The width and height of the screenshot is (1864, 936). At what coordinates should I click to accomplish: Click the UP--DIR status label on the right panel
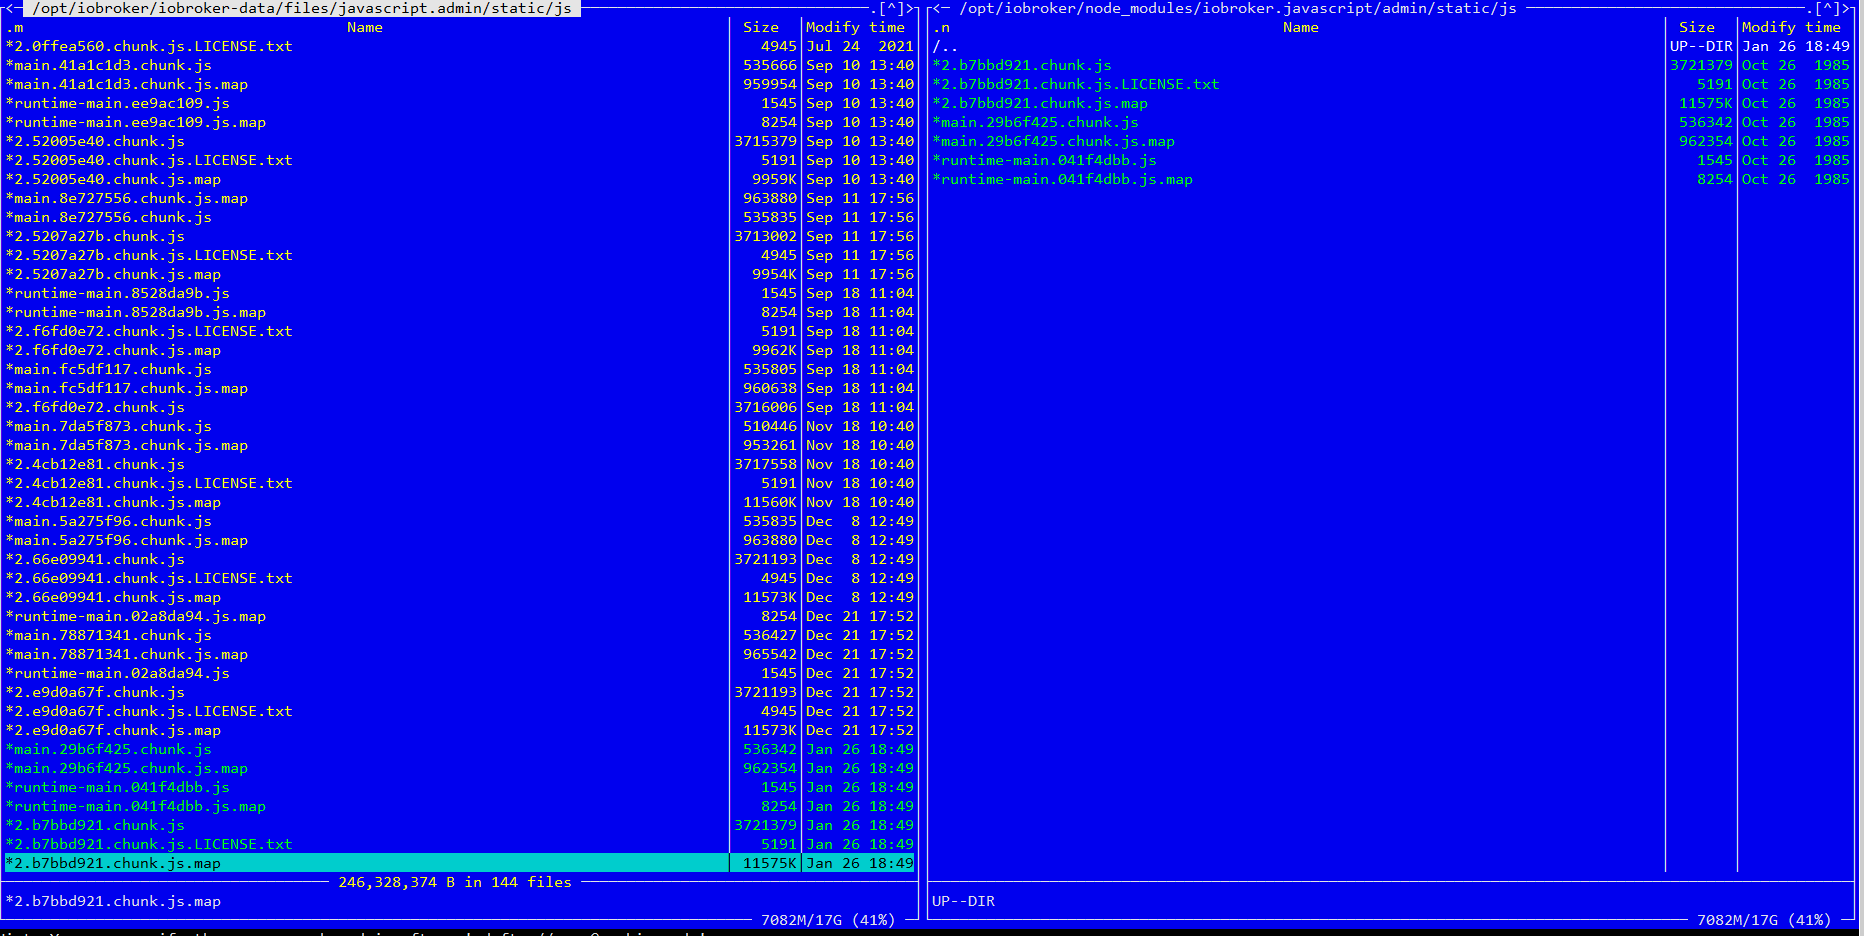point(962,900)
